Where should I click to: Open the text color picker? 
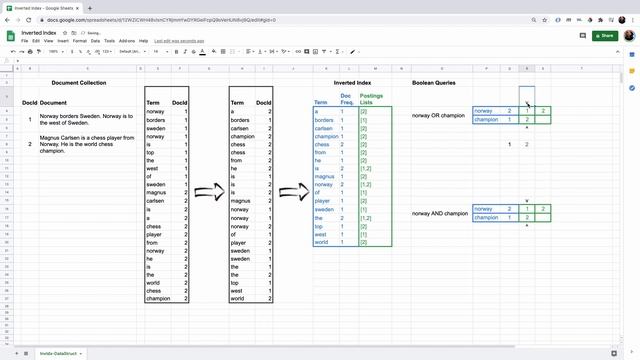click(x=202, y=52)
